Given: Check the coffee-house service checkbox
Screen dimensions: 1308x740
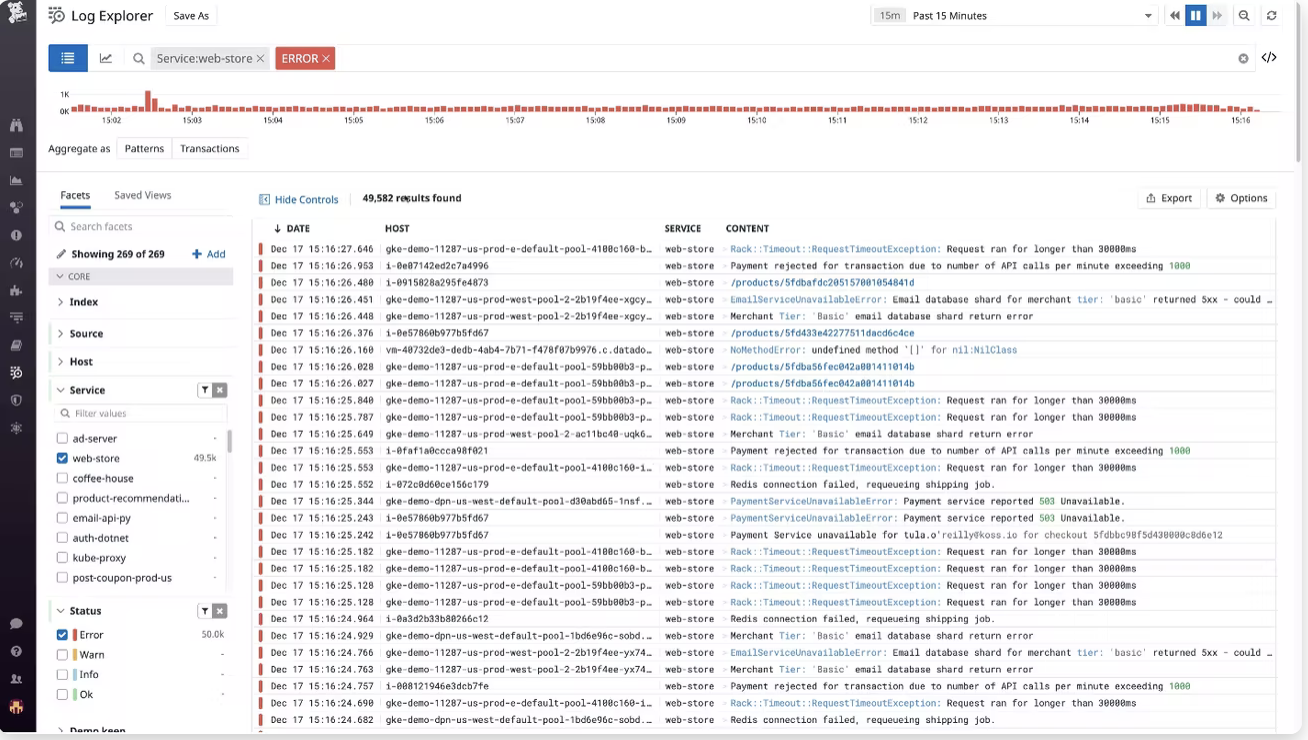Looking at the screenshot, I should 62,478.
